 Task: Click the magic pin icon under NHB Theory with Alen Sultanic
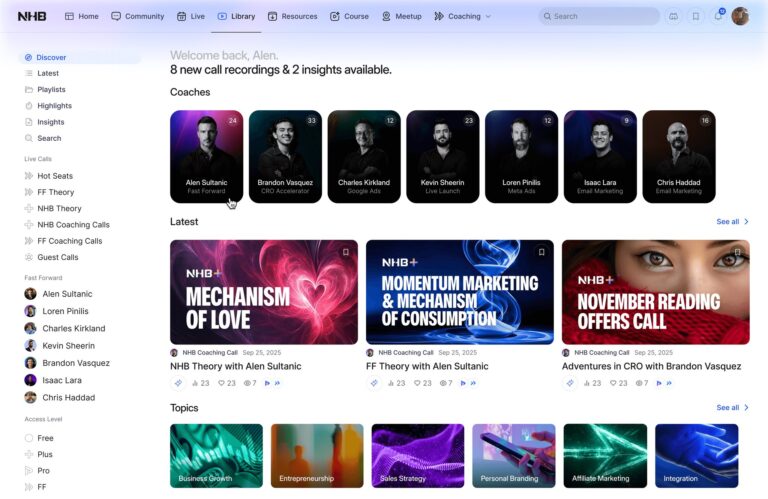[178, 383]
